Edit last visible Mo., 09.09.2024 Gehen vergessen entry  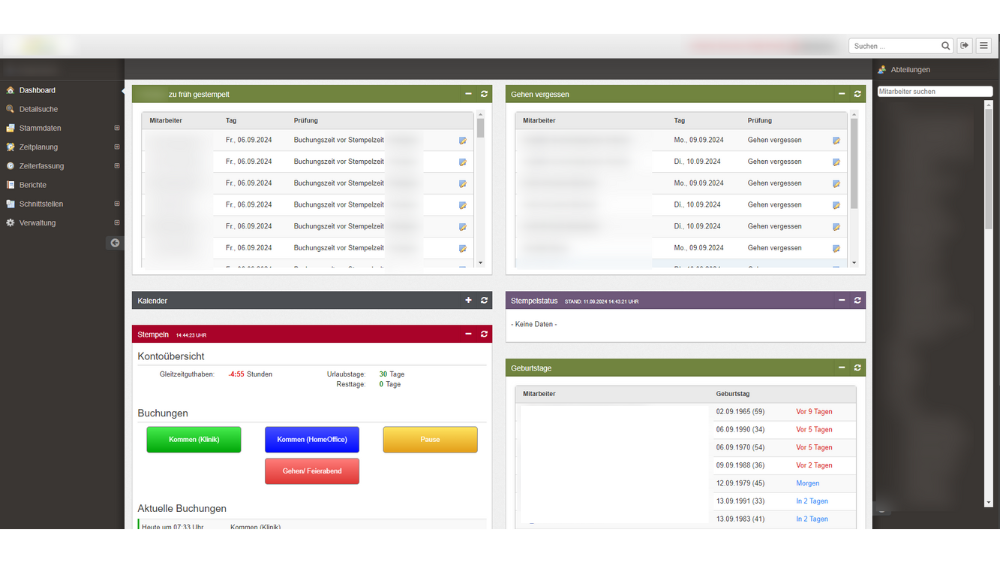click(836, 248)
